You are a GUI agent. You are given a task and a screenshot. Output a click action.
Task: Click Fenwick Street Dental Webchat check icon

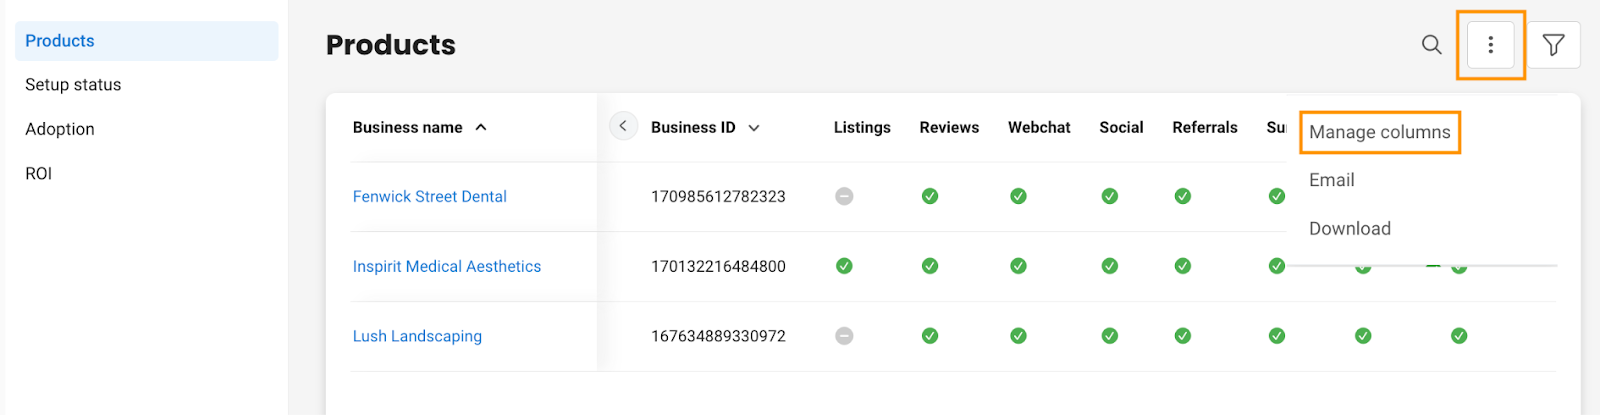pos(1018,196)
